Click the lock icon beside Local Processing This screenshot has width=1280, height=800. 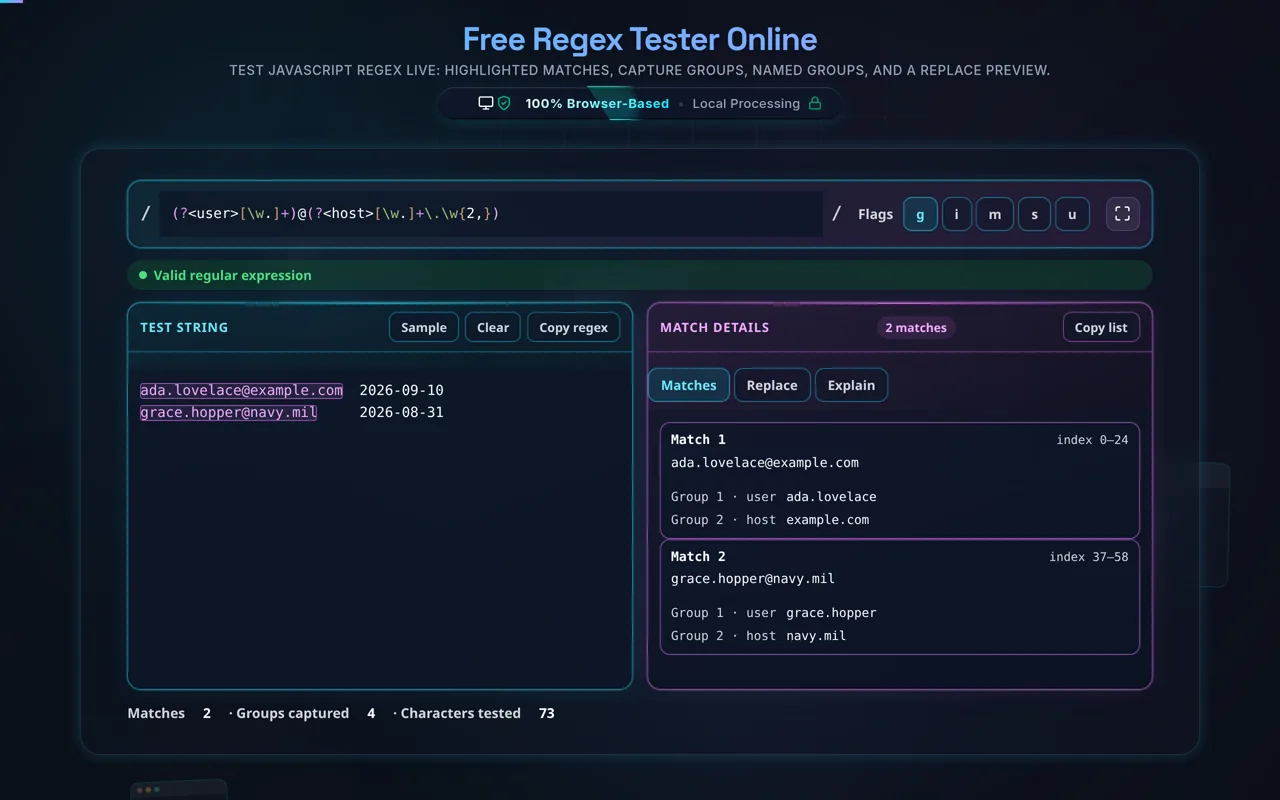815,103
